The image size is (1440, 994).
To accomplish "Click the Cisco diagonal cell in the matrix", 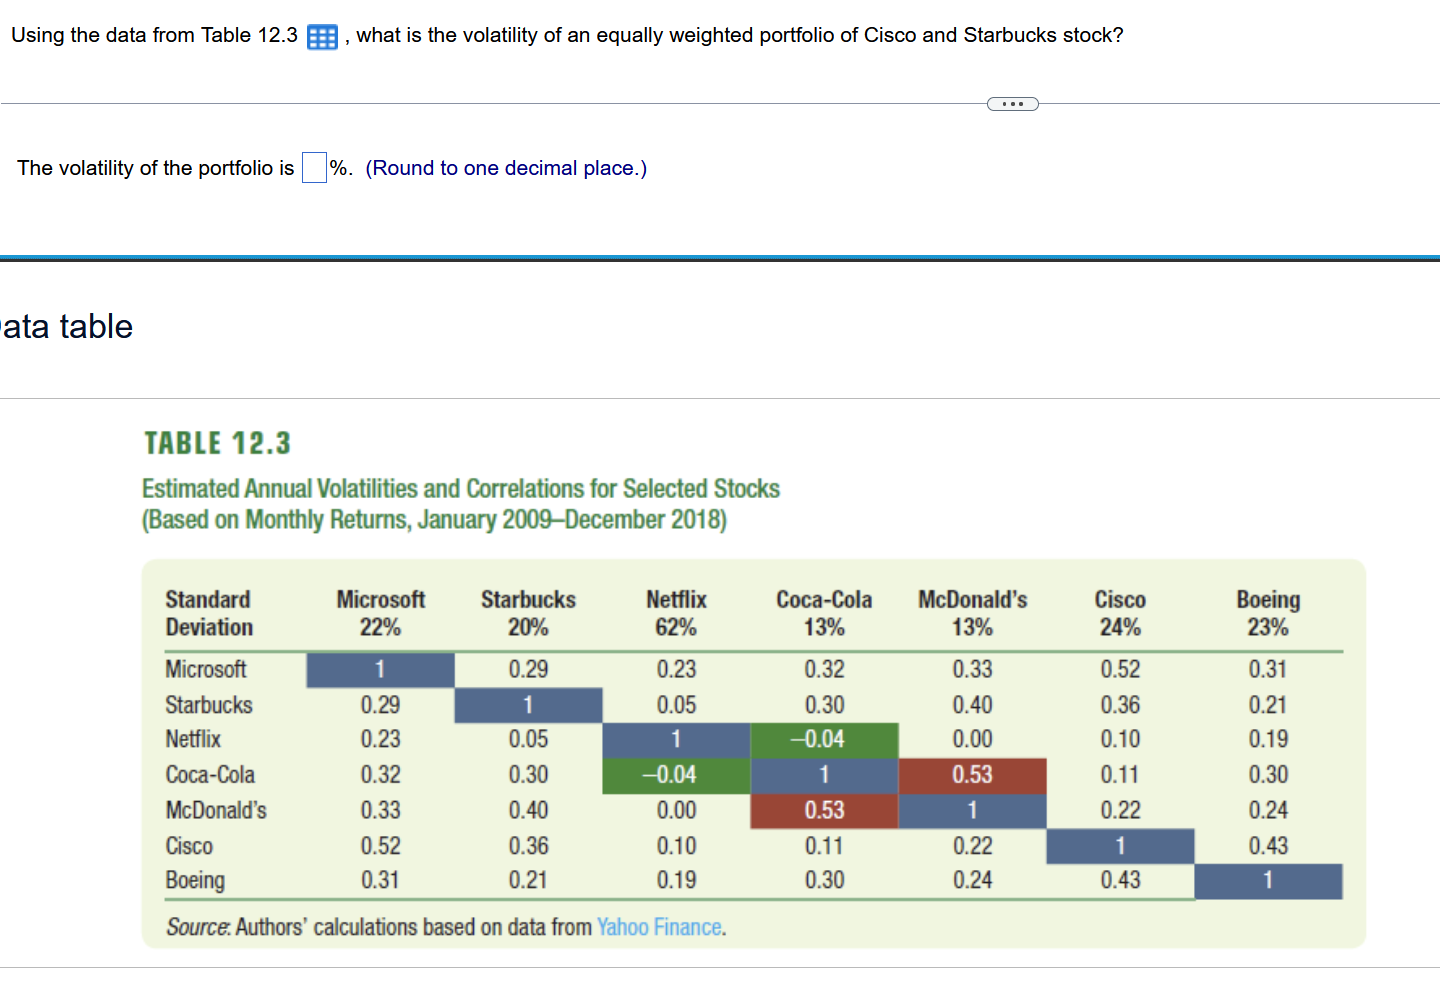I will [1120, 846].
